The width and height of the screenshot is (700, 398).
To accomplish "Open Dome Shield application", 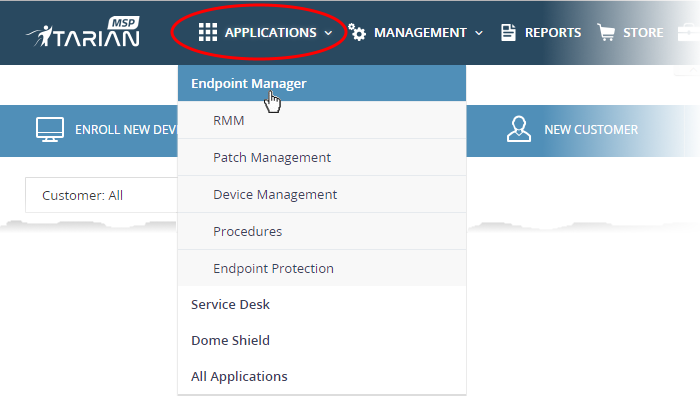I will (322, 340).
